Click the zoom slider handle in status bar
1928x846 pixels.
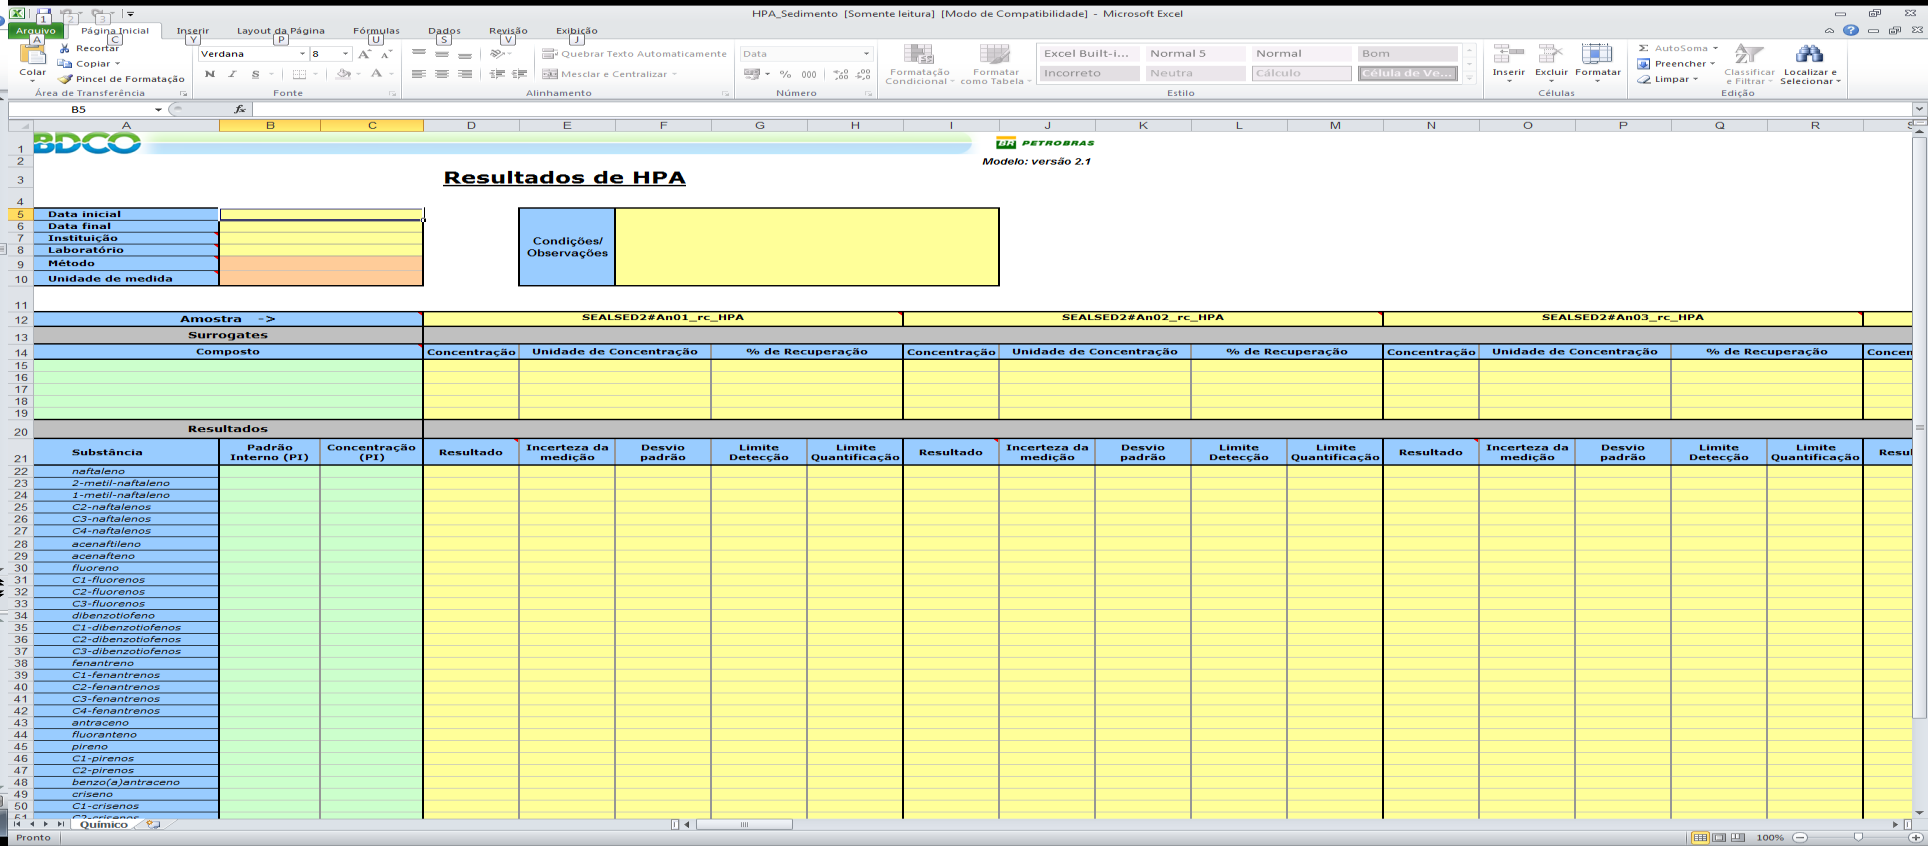1858,837
